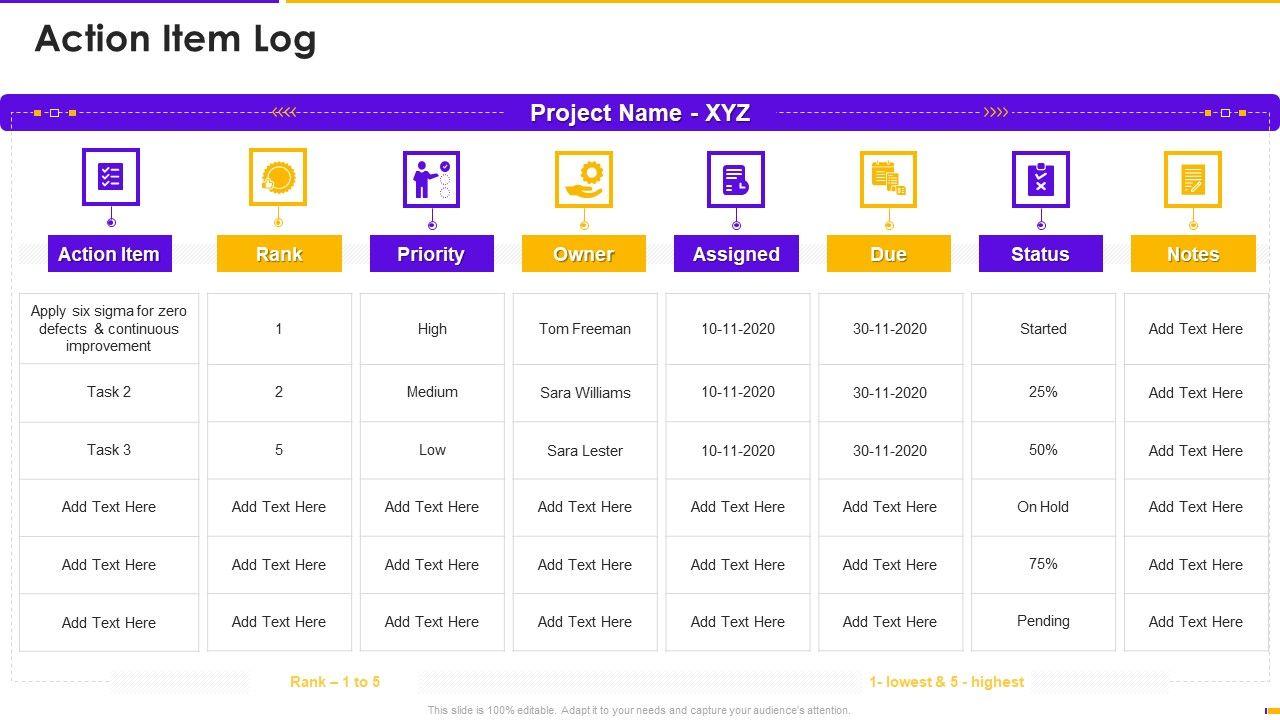Select the badge icon above Rank
This screenshot has width=1280, height=720.
click(x=278, y=177)
